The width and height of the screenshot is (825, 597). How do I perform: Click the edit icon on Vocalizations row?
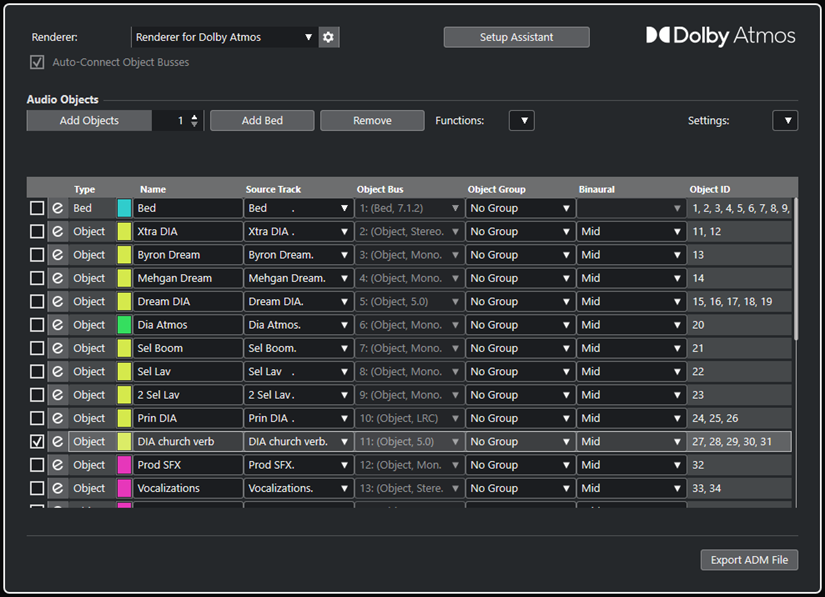click(x=57, y=488)
